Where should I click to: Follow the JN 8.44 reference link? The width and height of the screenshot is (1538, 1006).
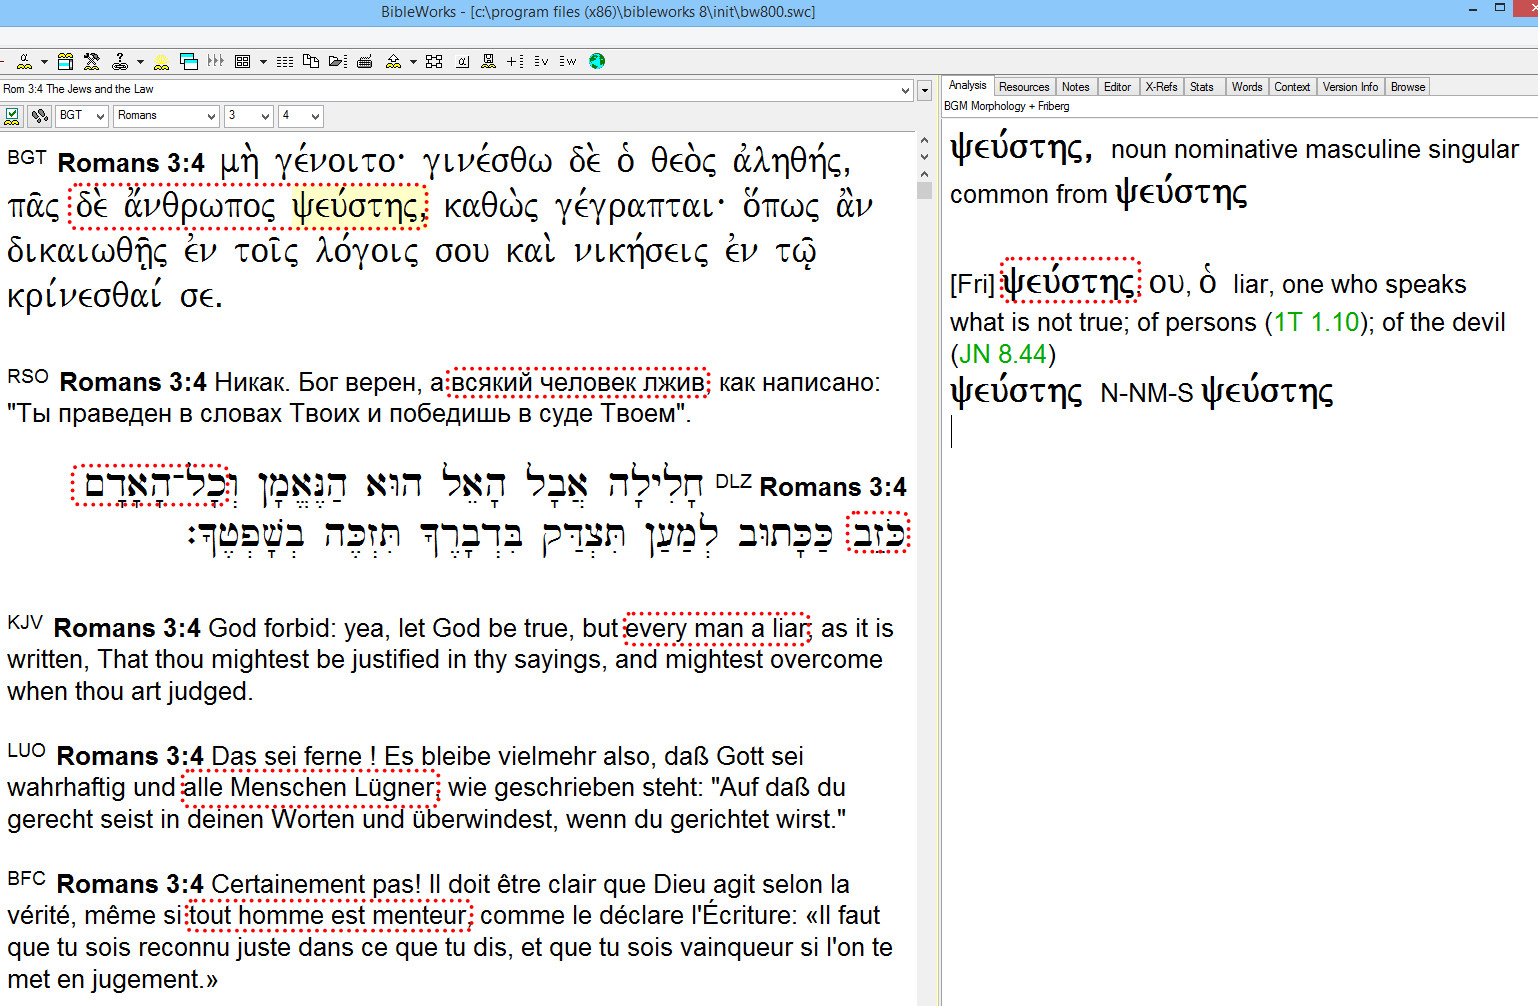[1003, 354]
